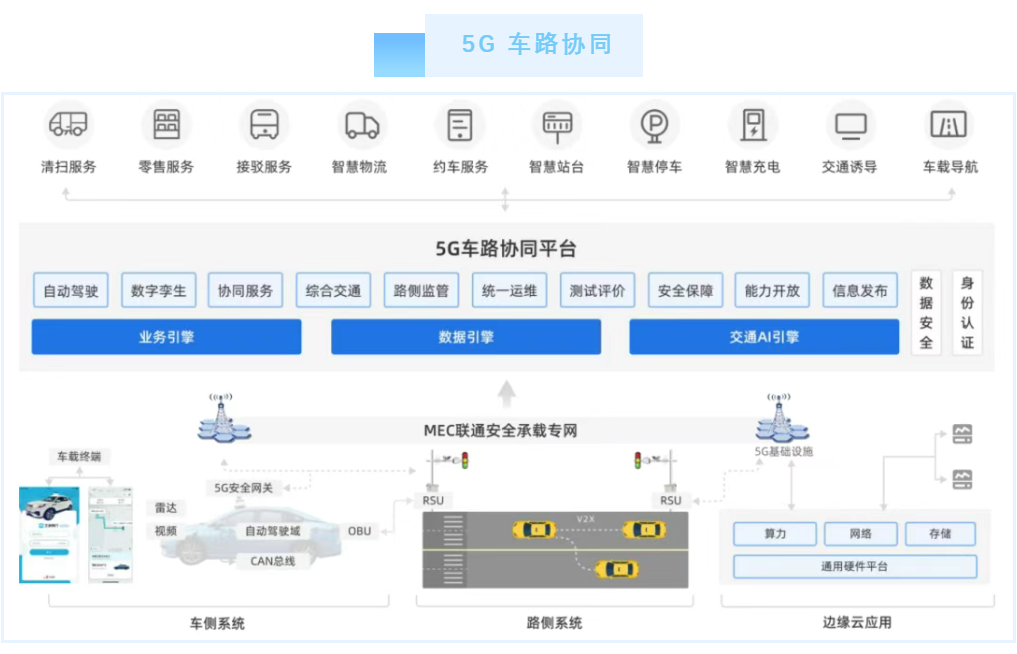Click the 交通AI引擎 bar
Image resolution: width=1017 pixels, height=654 pixels.
pyautogui.click(x=764, y=337)
